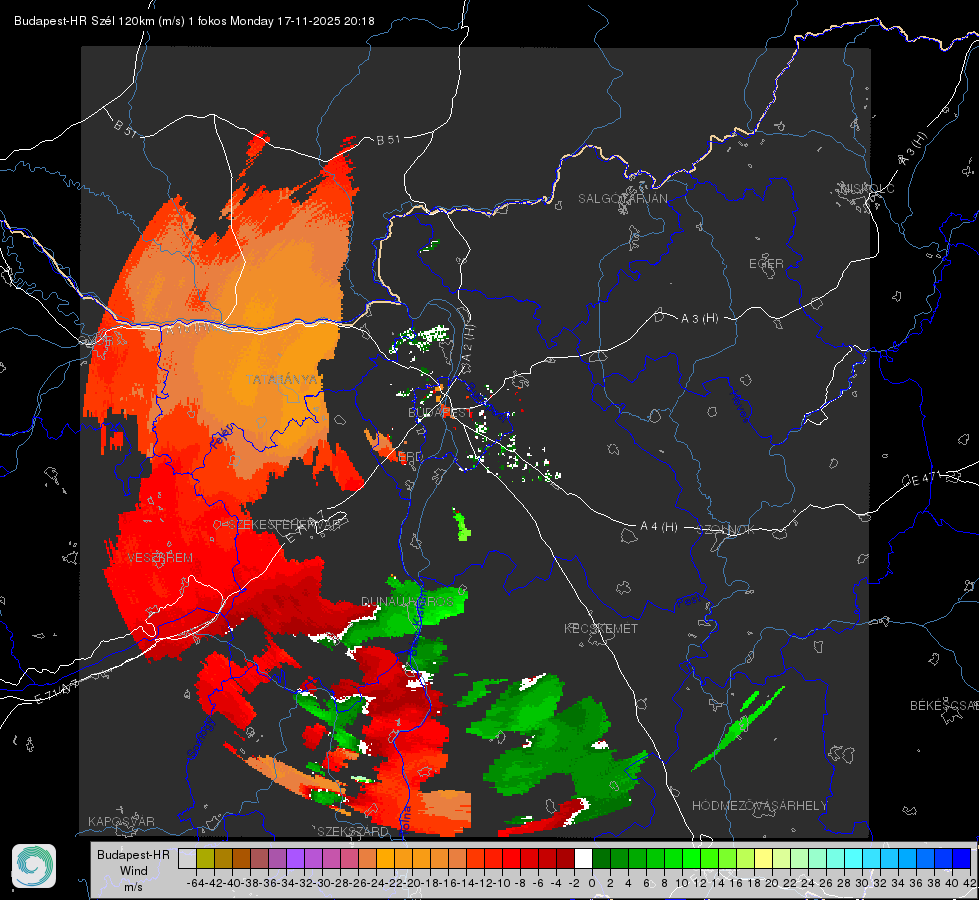
Task: Click the legend label Budapest-HR Wind m/s
Action: (134, 870)
